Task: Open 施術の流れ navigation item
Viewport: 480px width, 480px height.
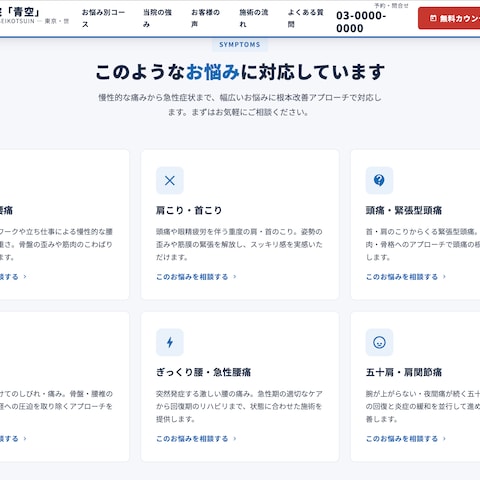Action: [x=253, y=18]
